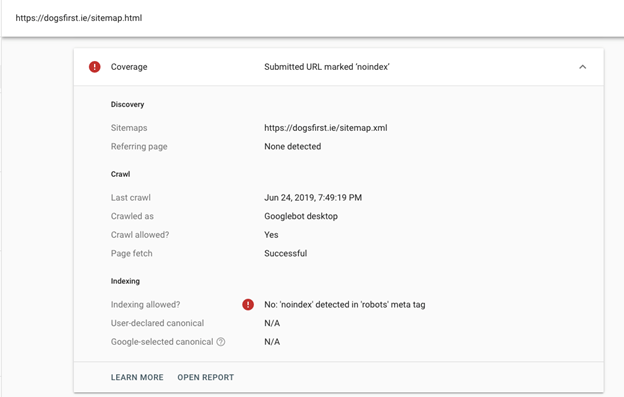Click the 'Yes' crawl allowed value
The image size is (624, 397).
click(x=271, y=235)
